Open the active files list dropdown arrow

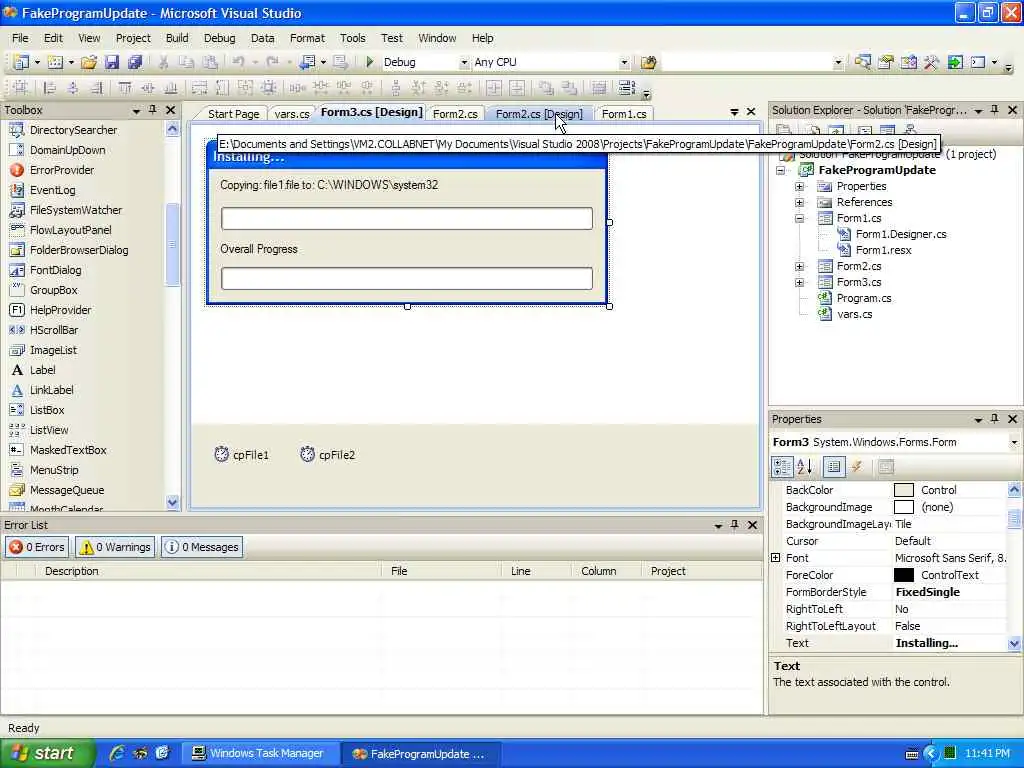[734, 112]
